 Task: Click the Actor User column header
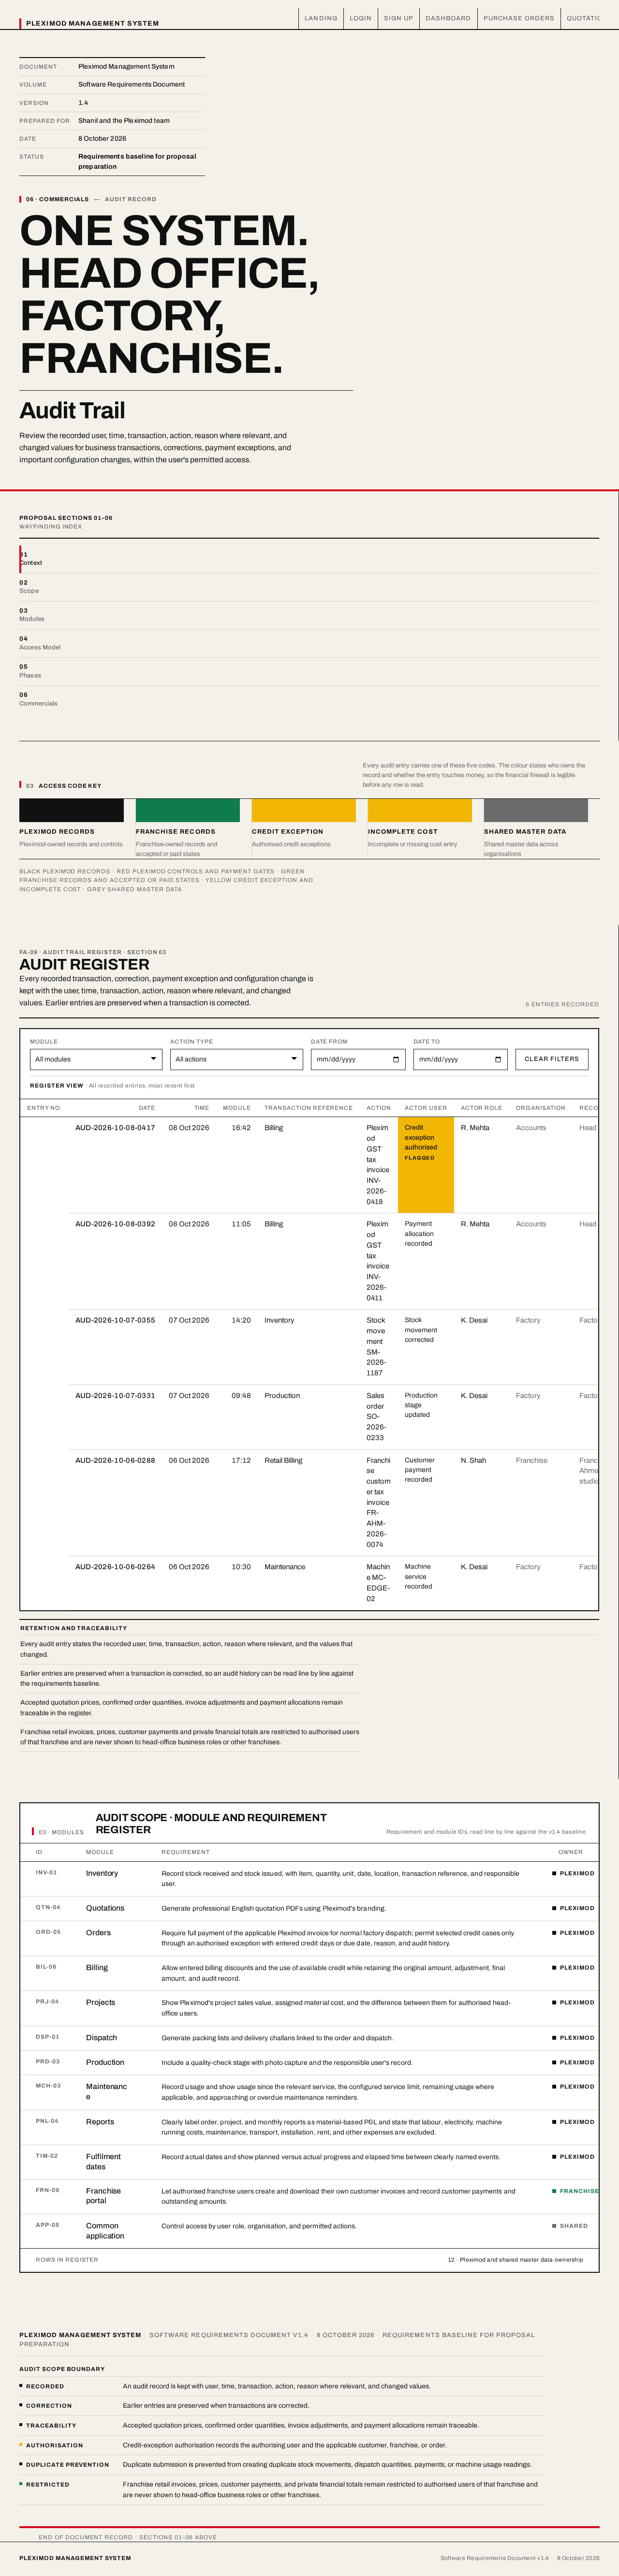tap(426, 1108)
